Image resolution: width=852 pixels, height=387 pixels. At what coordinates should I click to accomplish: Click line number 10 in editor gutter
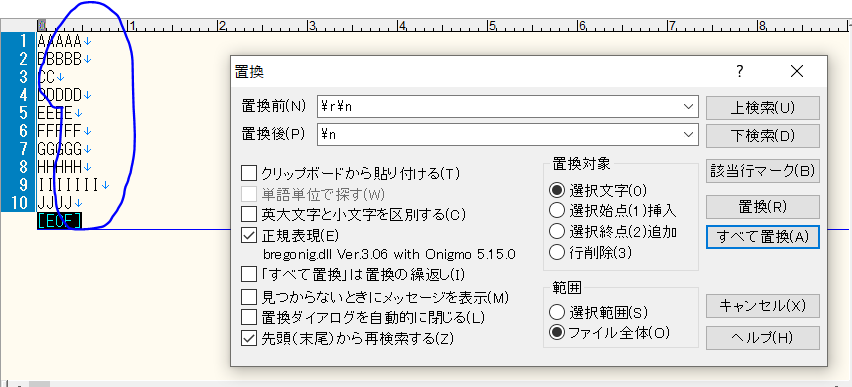[x=20, y=203]
